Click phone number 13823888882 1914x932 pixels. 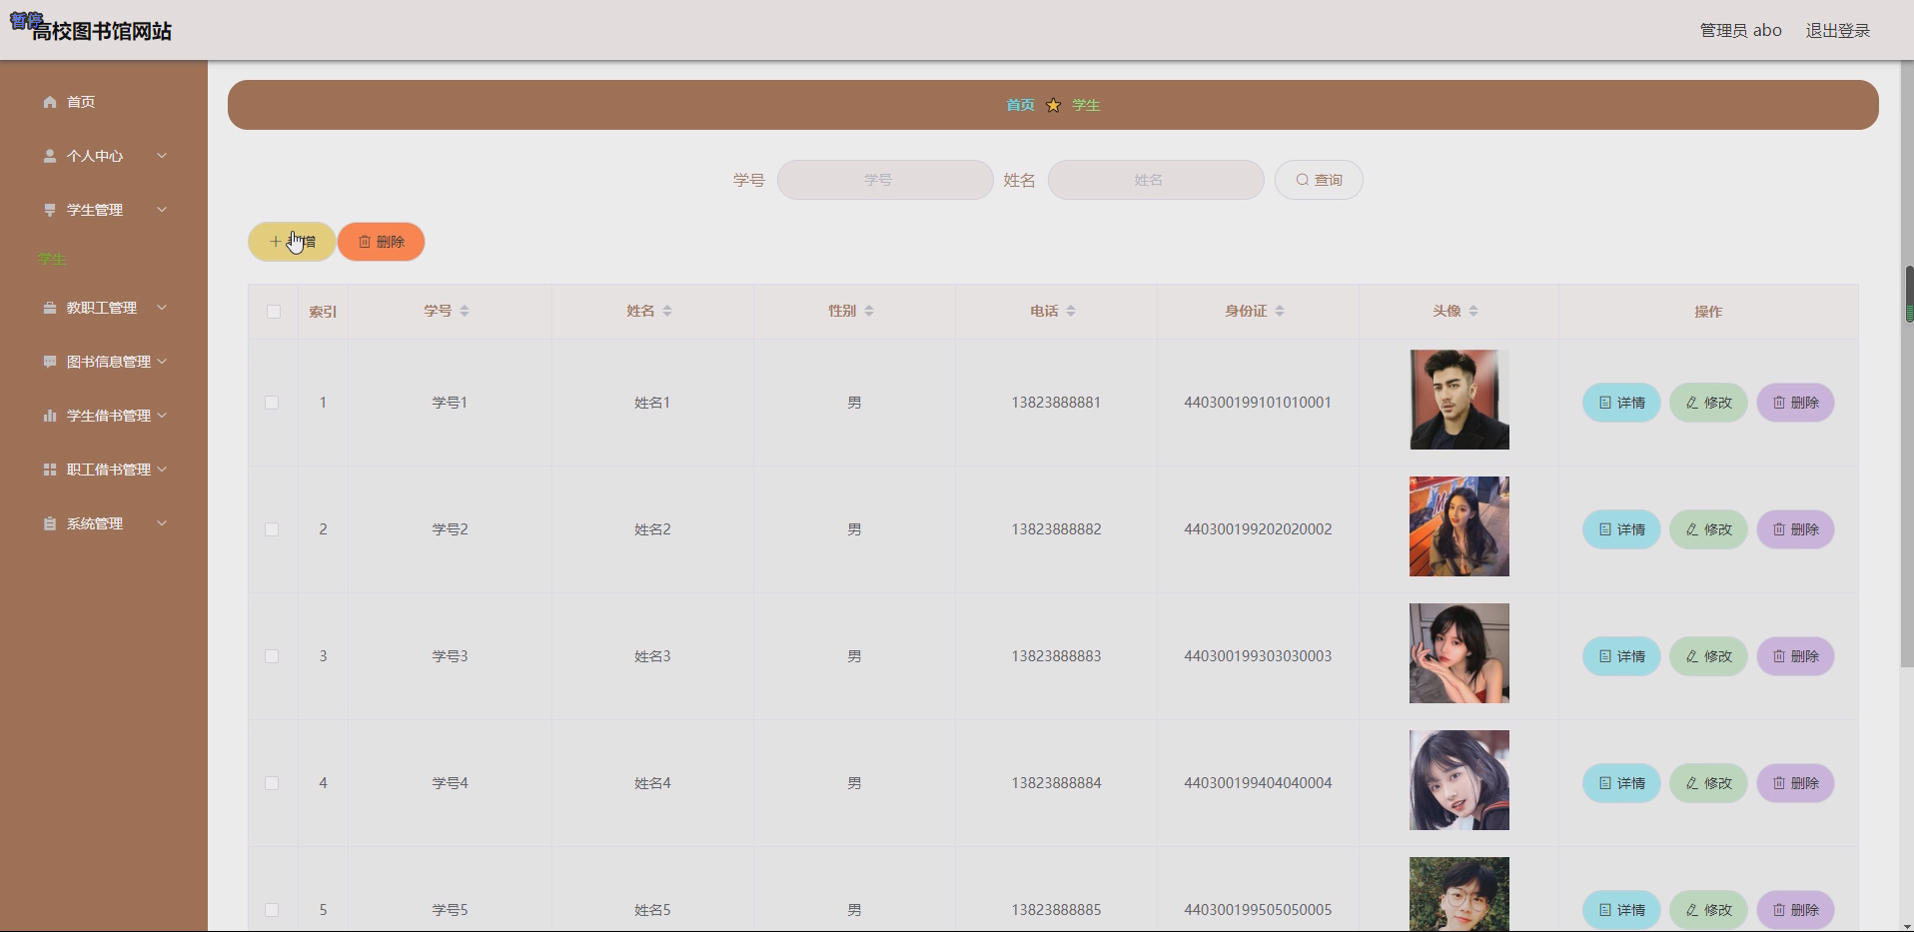(x=1056, y=530)
